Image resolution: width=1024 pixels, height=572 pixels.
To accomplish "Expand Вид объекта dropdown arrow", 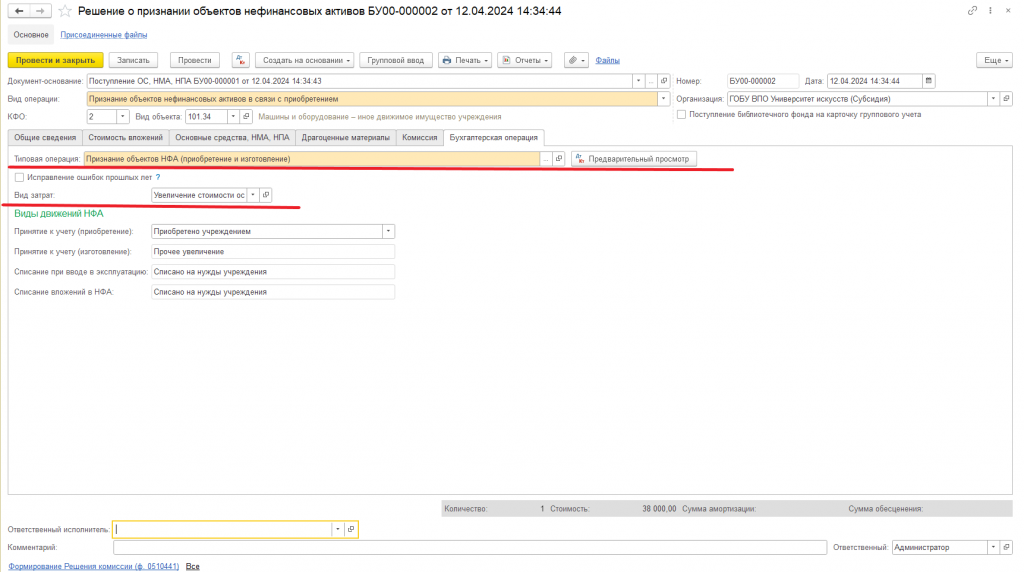I will 233,117.
